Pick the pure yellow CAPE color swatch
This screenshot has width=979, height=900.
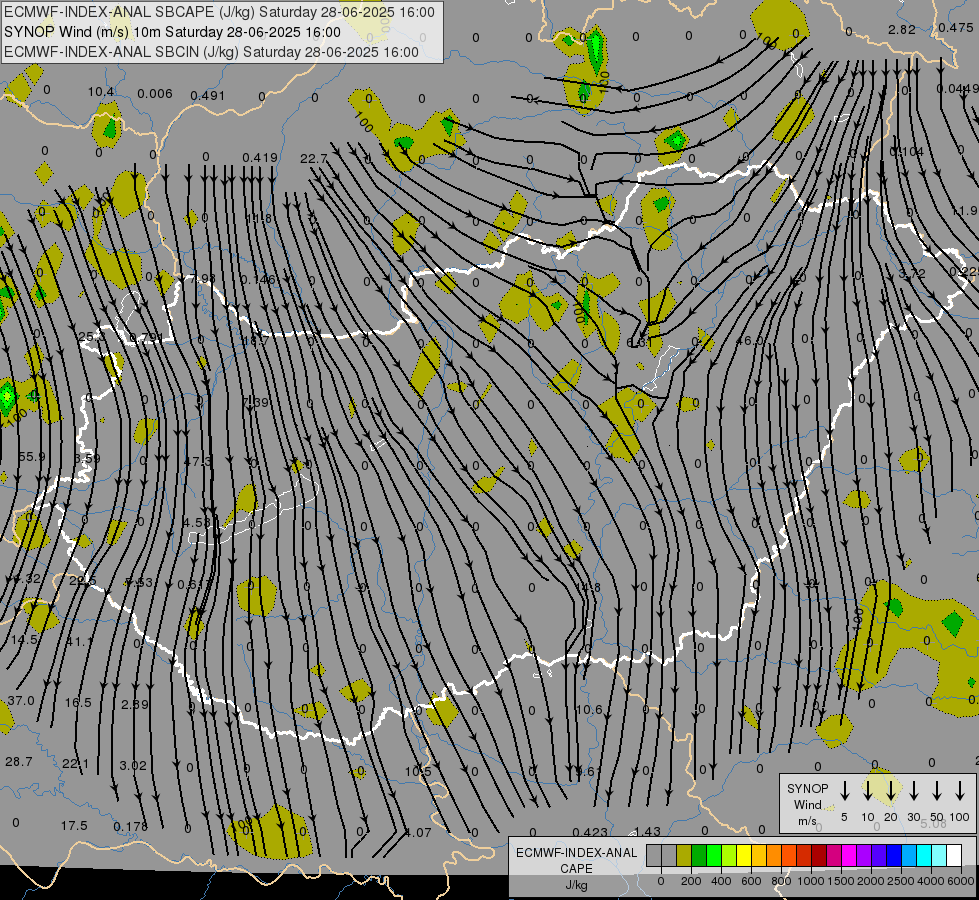tap(744, 856)
